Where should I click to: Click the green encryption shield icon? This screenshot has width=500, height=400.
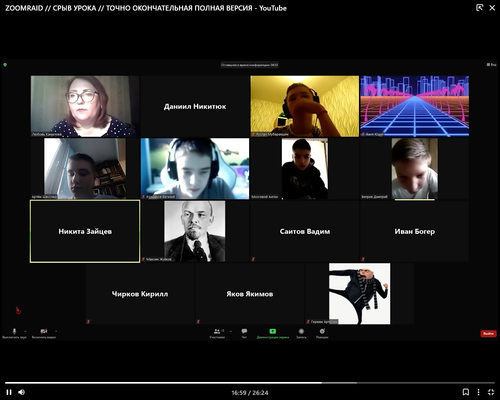[5, 65]
